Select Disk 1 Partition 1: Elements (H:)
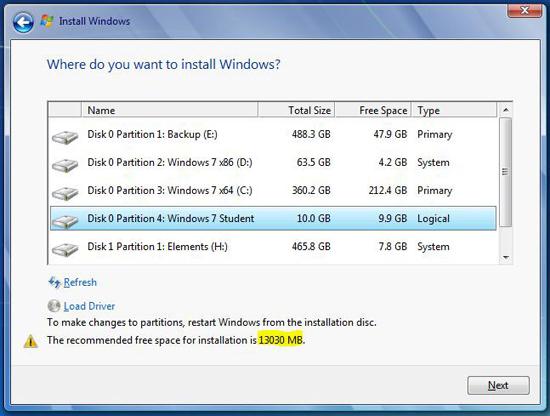The image size is (550, 416). point(273,247)
